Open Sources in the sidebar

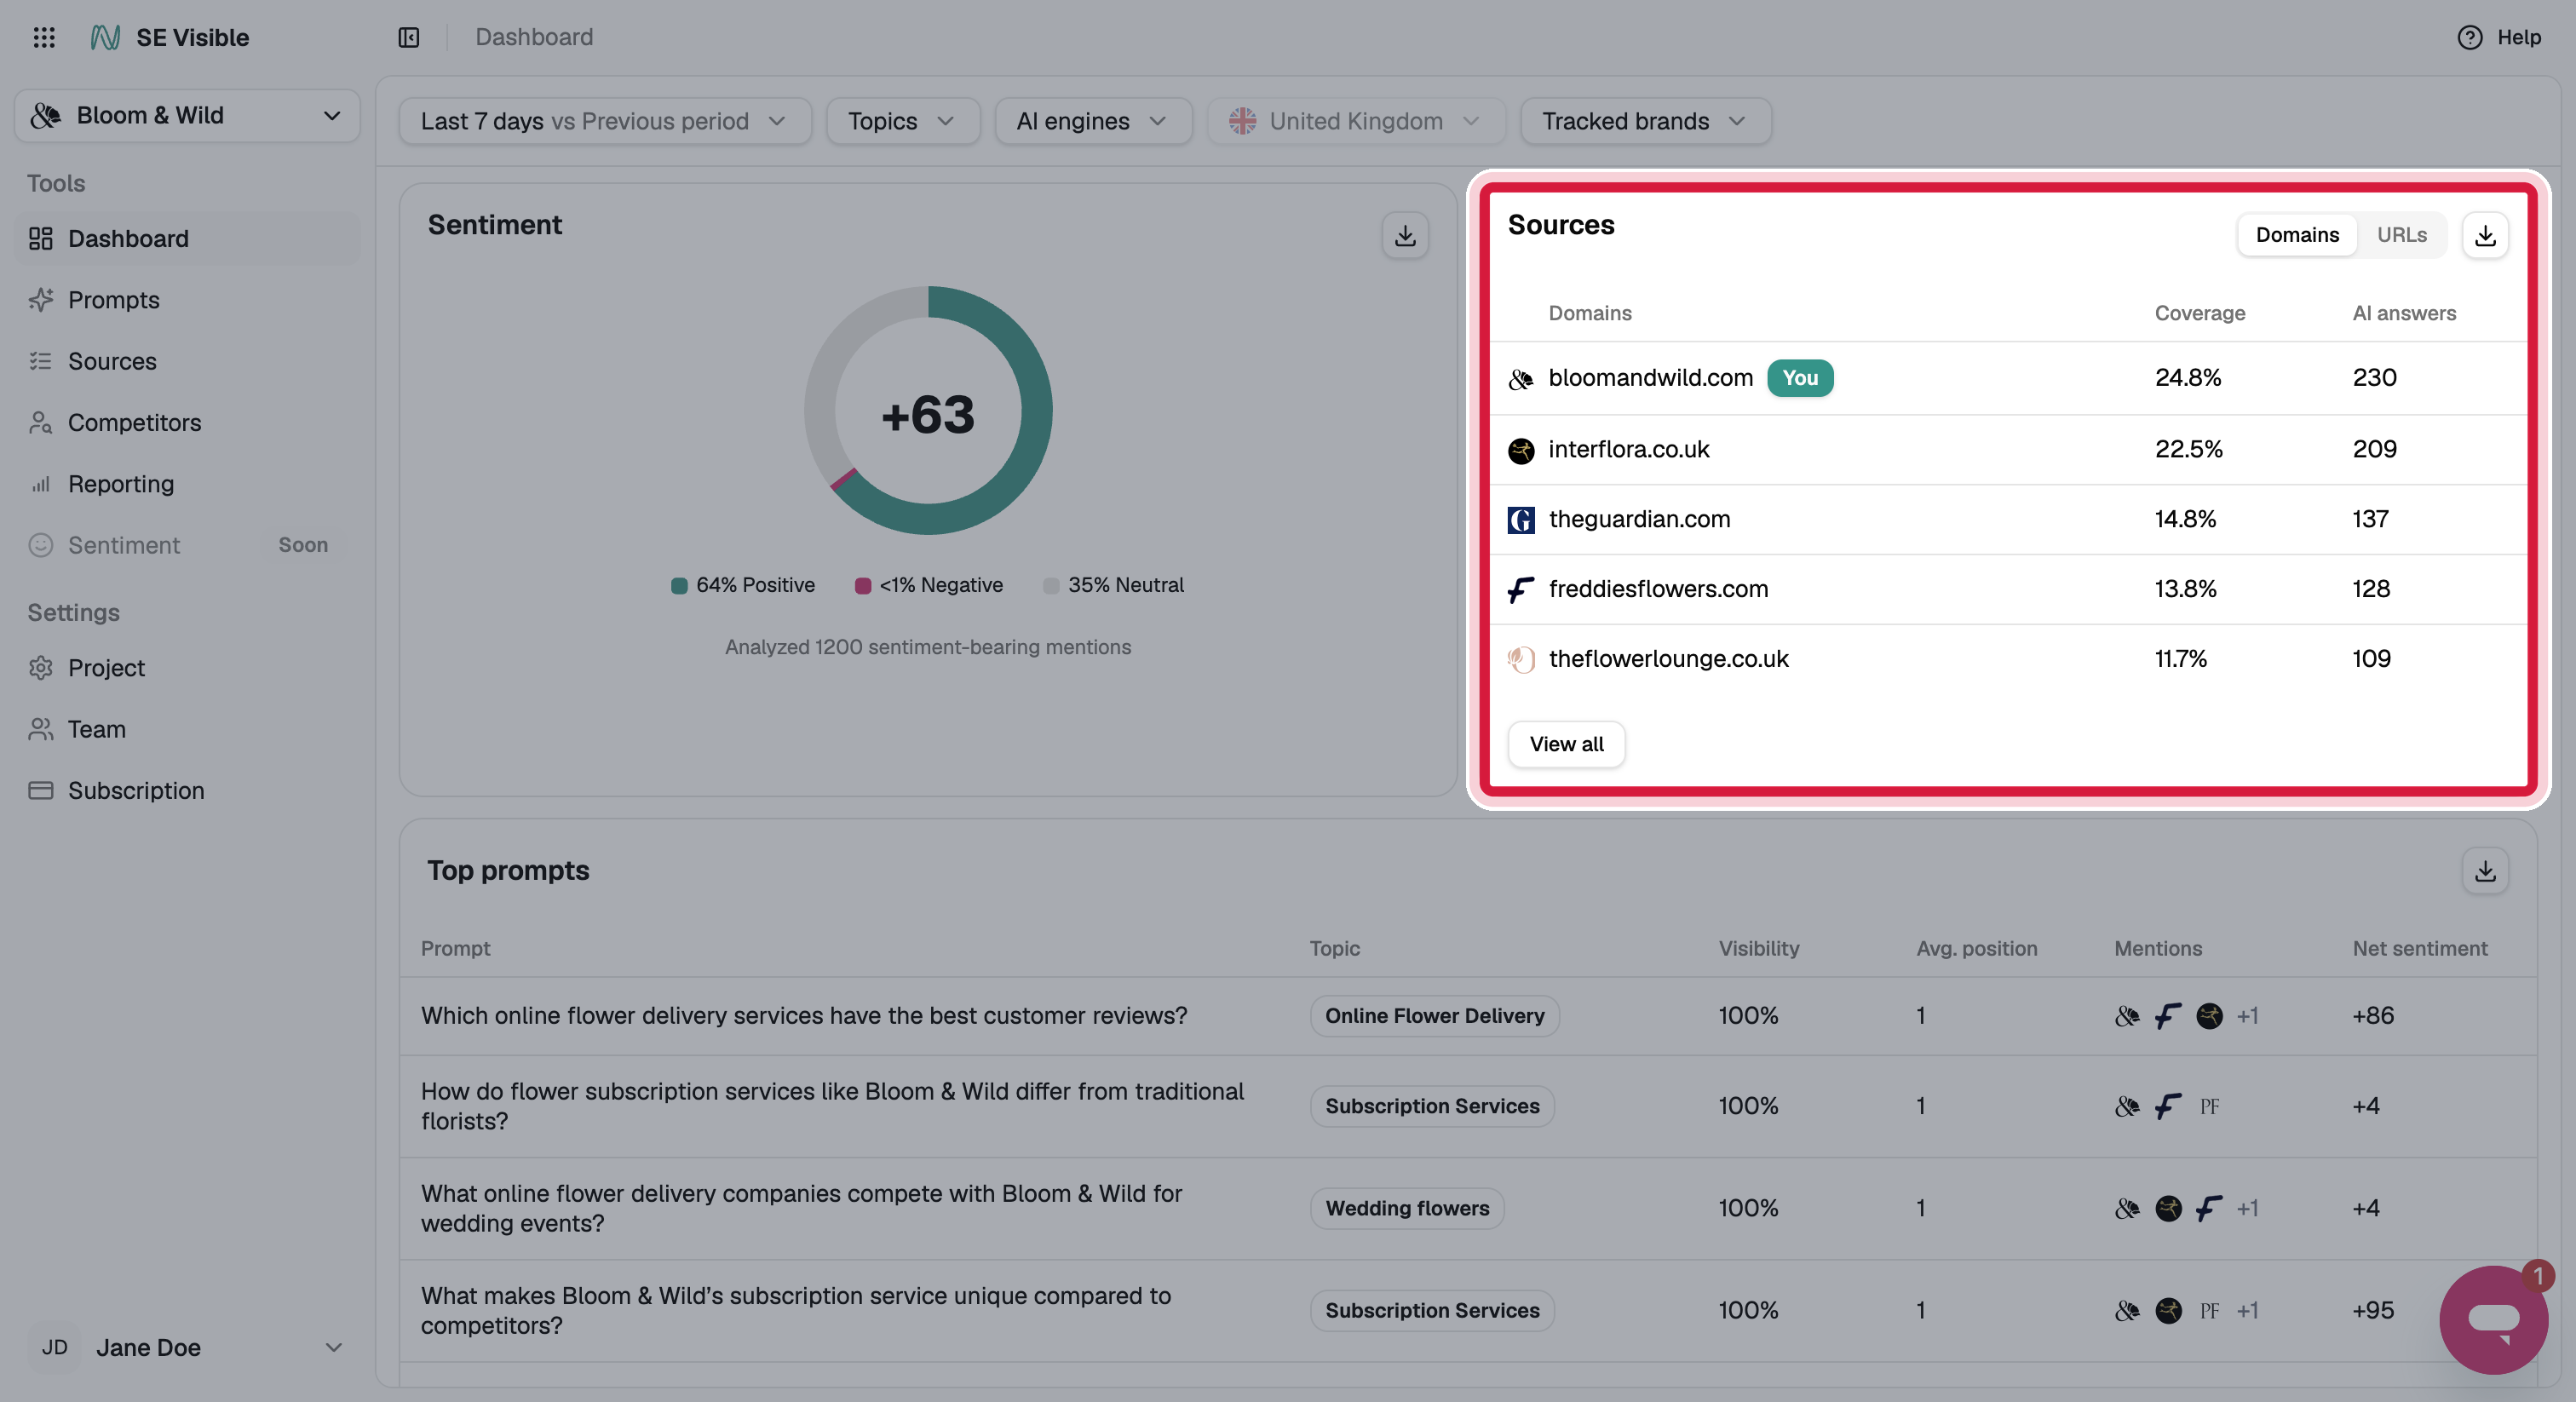[187, 361]
